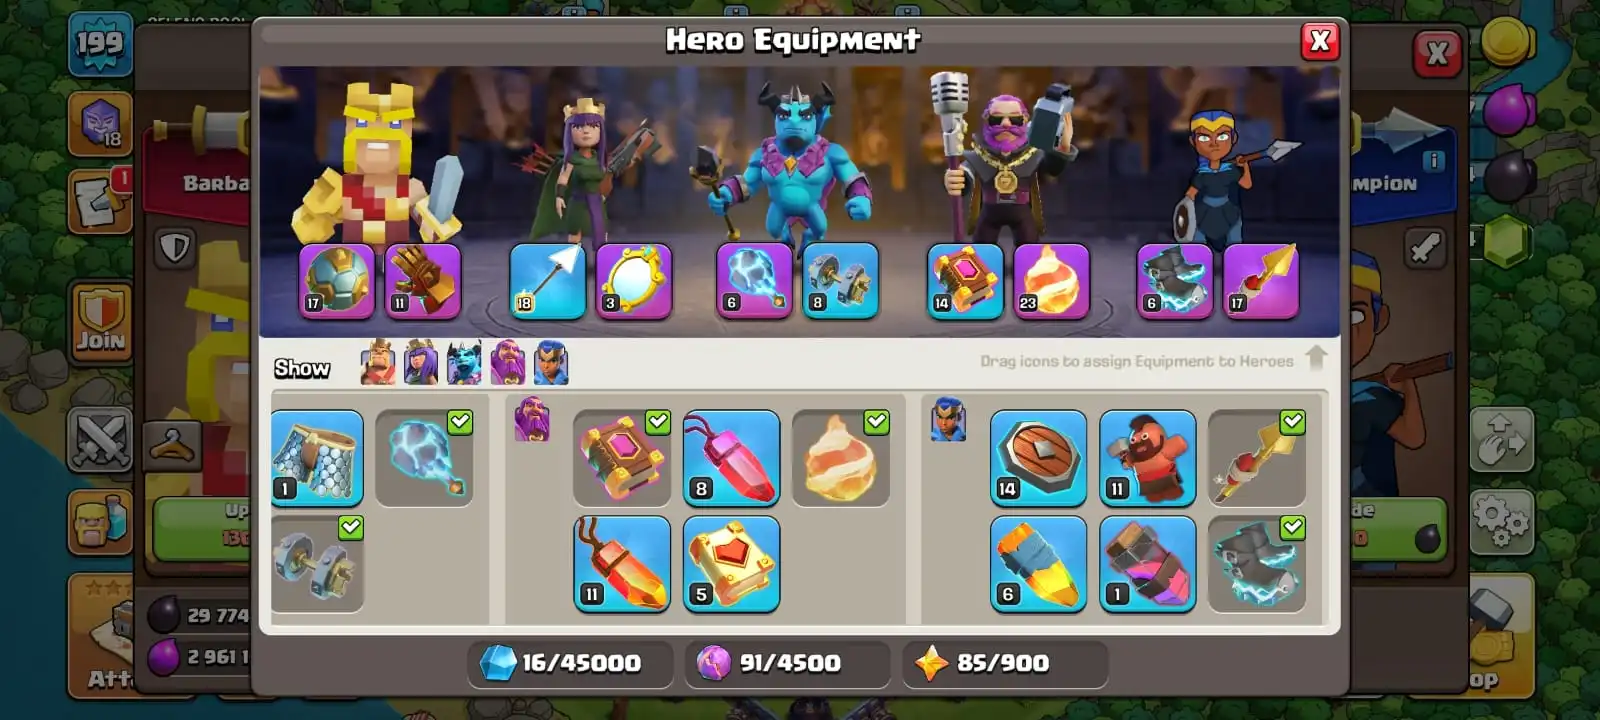Open Barbarian King's level 17 ball equipment
The height and width of the screenshot is (720, 1600).
337,282
